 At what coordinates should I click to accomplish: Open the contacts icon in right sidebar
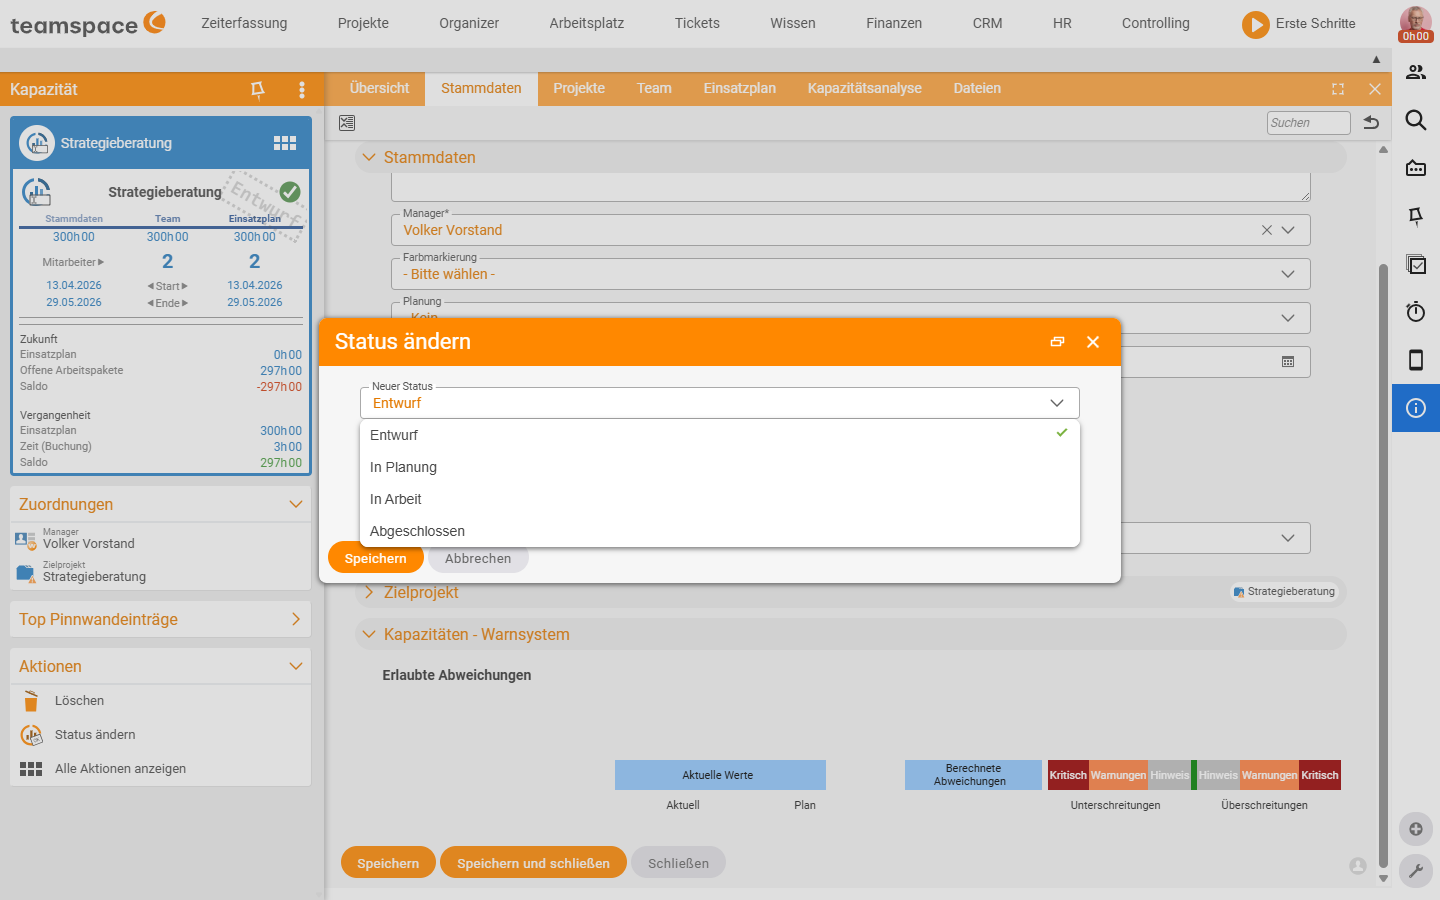pyautogui.click(x=1416, y=72)
